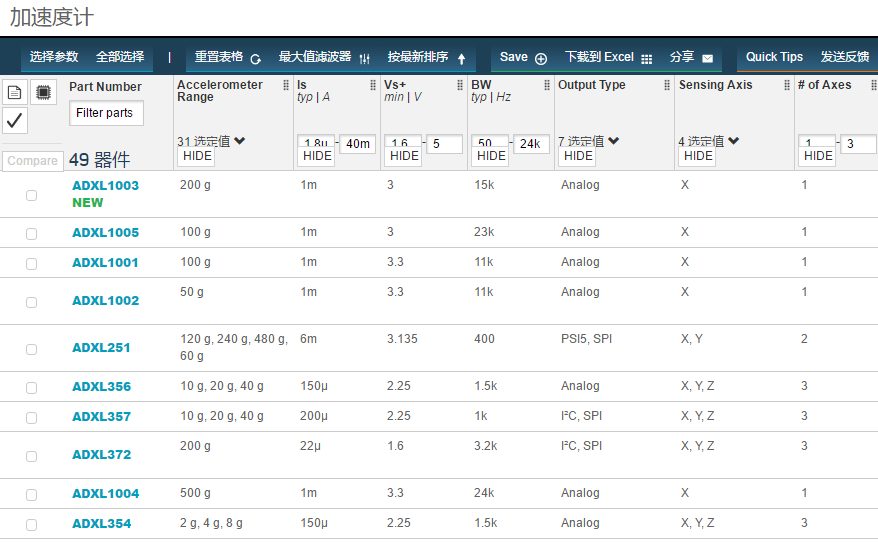The width and height of the screenshot is (878, 542).
Task: Click 最大值滤波器 in the toolbar
Action: 315,57
